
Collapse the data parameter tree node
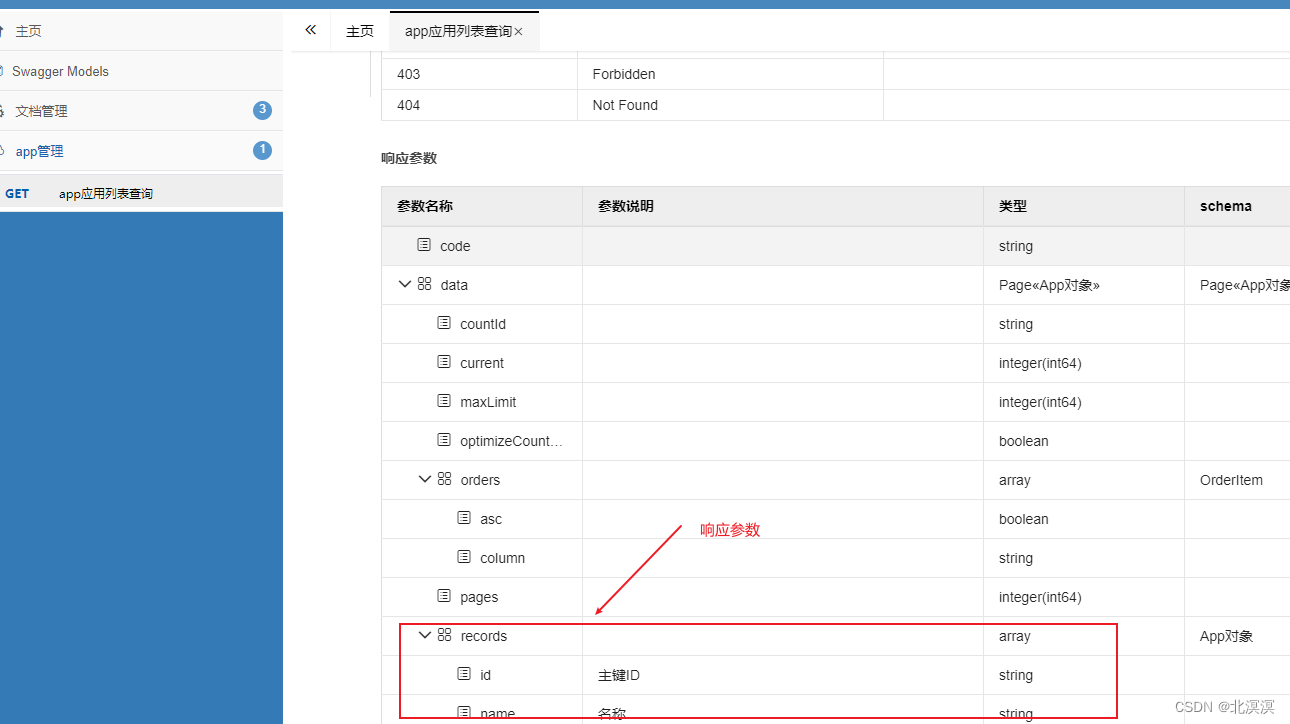pyautogui.click(x=405, y=284)
